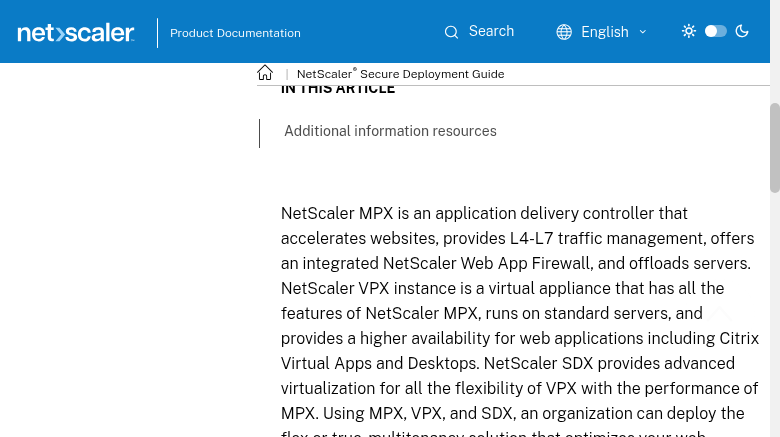Click the language dropdown chevron

(643, 32)
